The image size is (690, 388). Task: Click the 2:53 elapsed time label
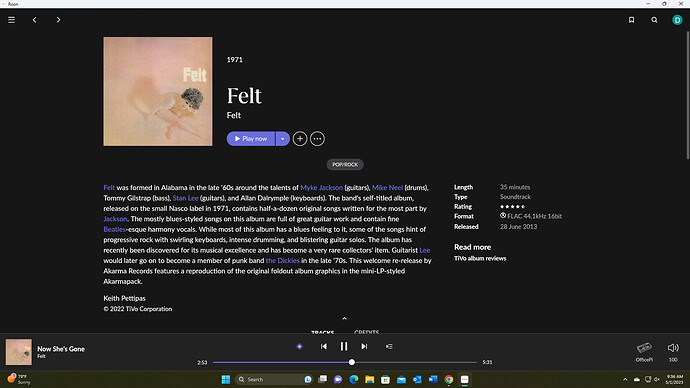pyautogui.click(x=202, y=362)
